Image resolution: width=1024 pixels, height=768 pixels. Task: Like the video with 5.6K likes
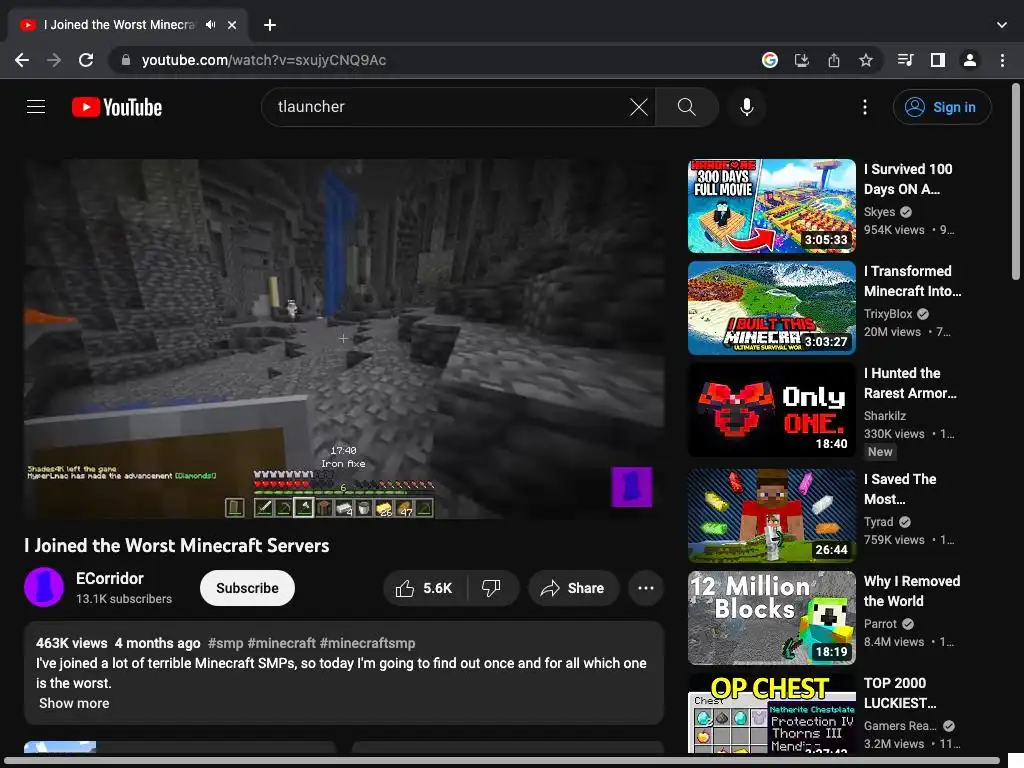click(x=424, y=588)
